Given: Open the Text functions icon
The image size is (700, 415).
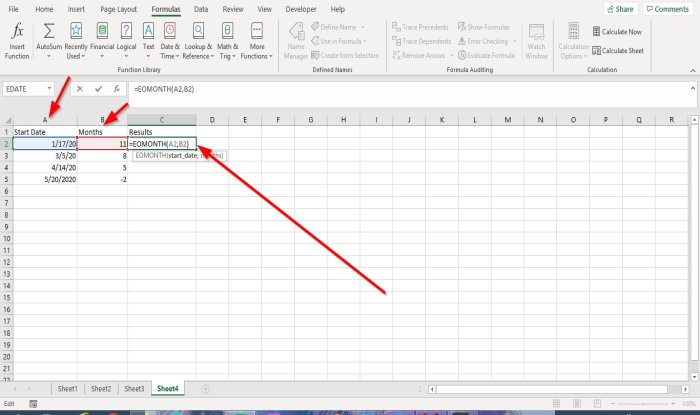Looking at the screenshot, I should [x=148, y=31].
